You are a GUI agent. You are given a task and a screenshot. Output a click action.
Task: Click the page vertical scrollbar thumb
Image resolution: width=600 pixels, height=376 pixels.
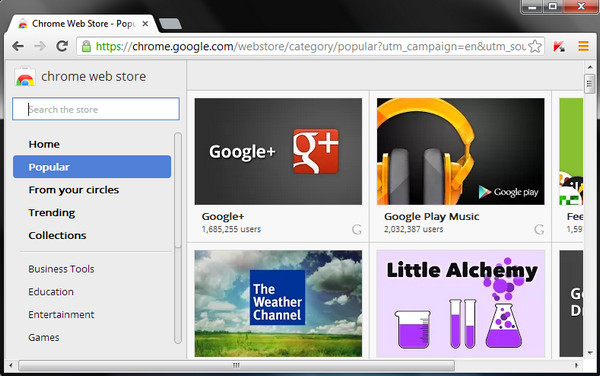click(590, 84)
